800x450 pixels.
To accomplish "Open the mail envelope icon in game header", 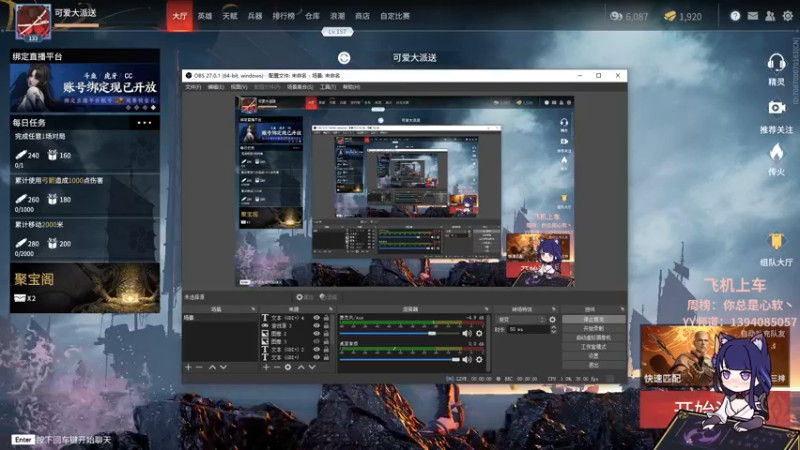I will pyautogui.click(x=753, y=16).
